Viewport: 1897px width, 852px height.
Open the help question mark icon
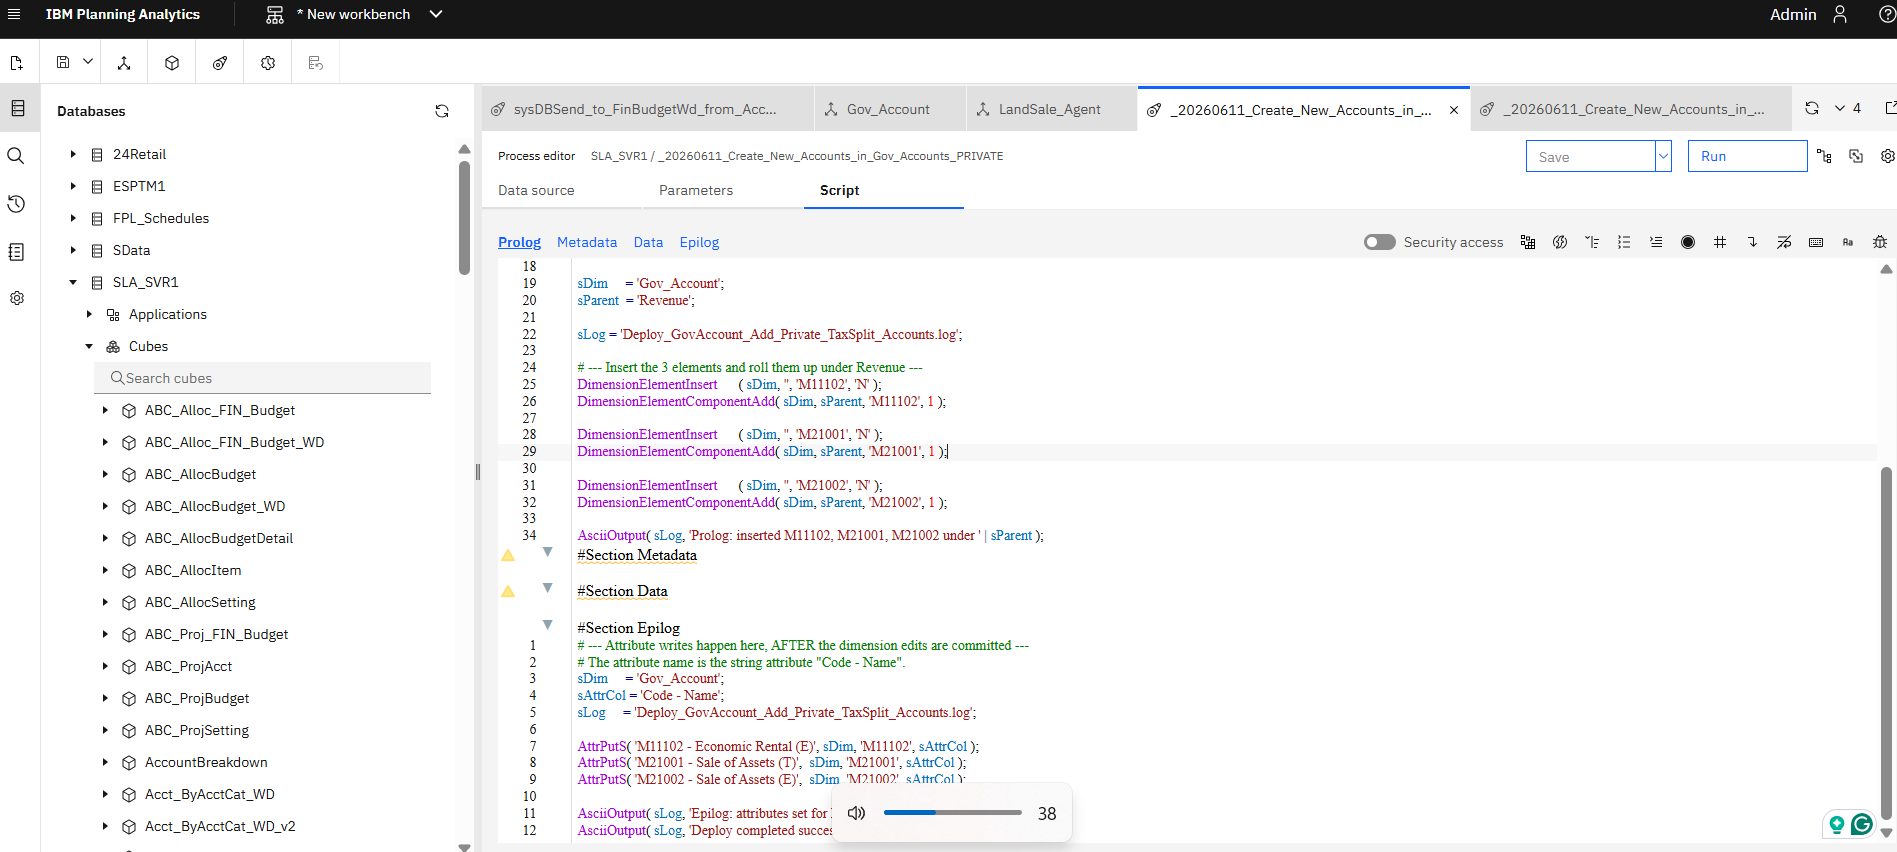coord(1887,14)
